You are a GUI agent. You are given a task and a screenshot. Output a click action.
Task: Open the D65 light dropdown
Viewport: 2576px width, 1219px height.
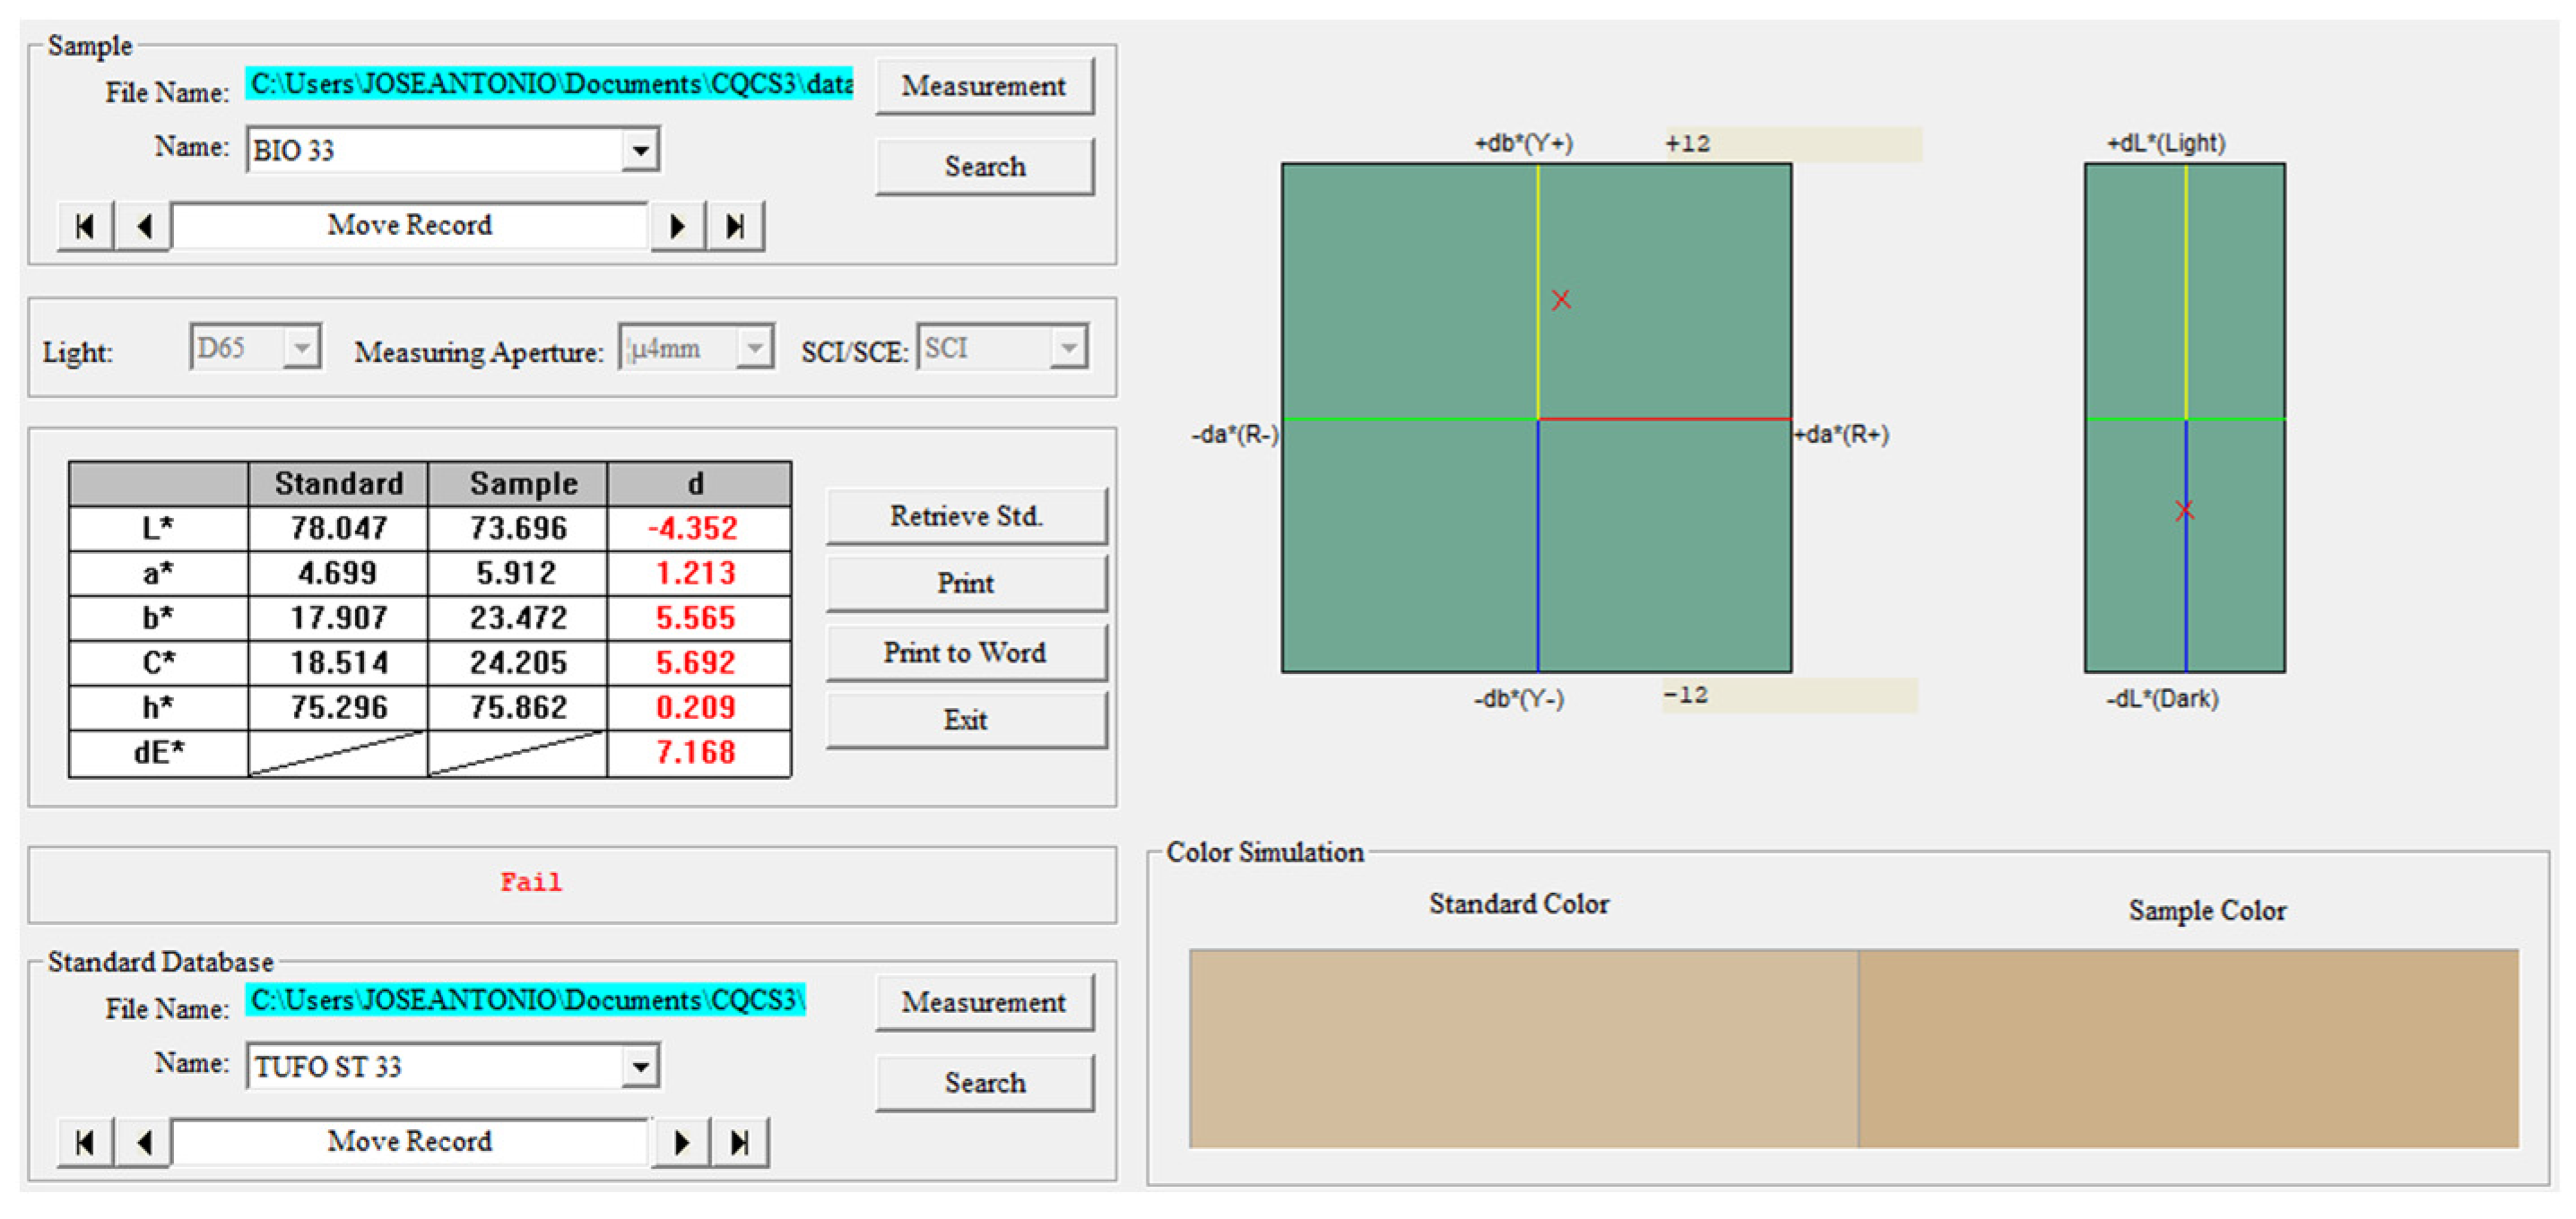point(301,348)
